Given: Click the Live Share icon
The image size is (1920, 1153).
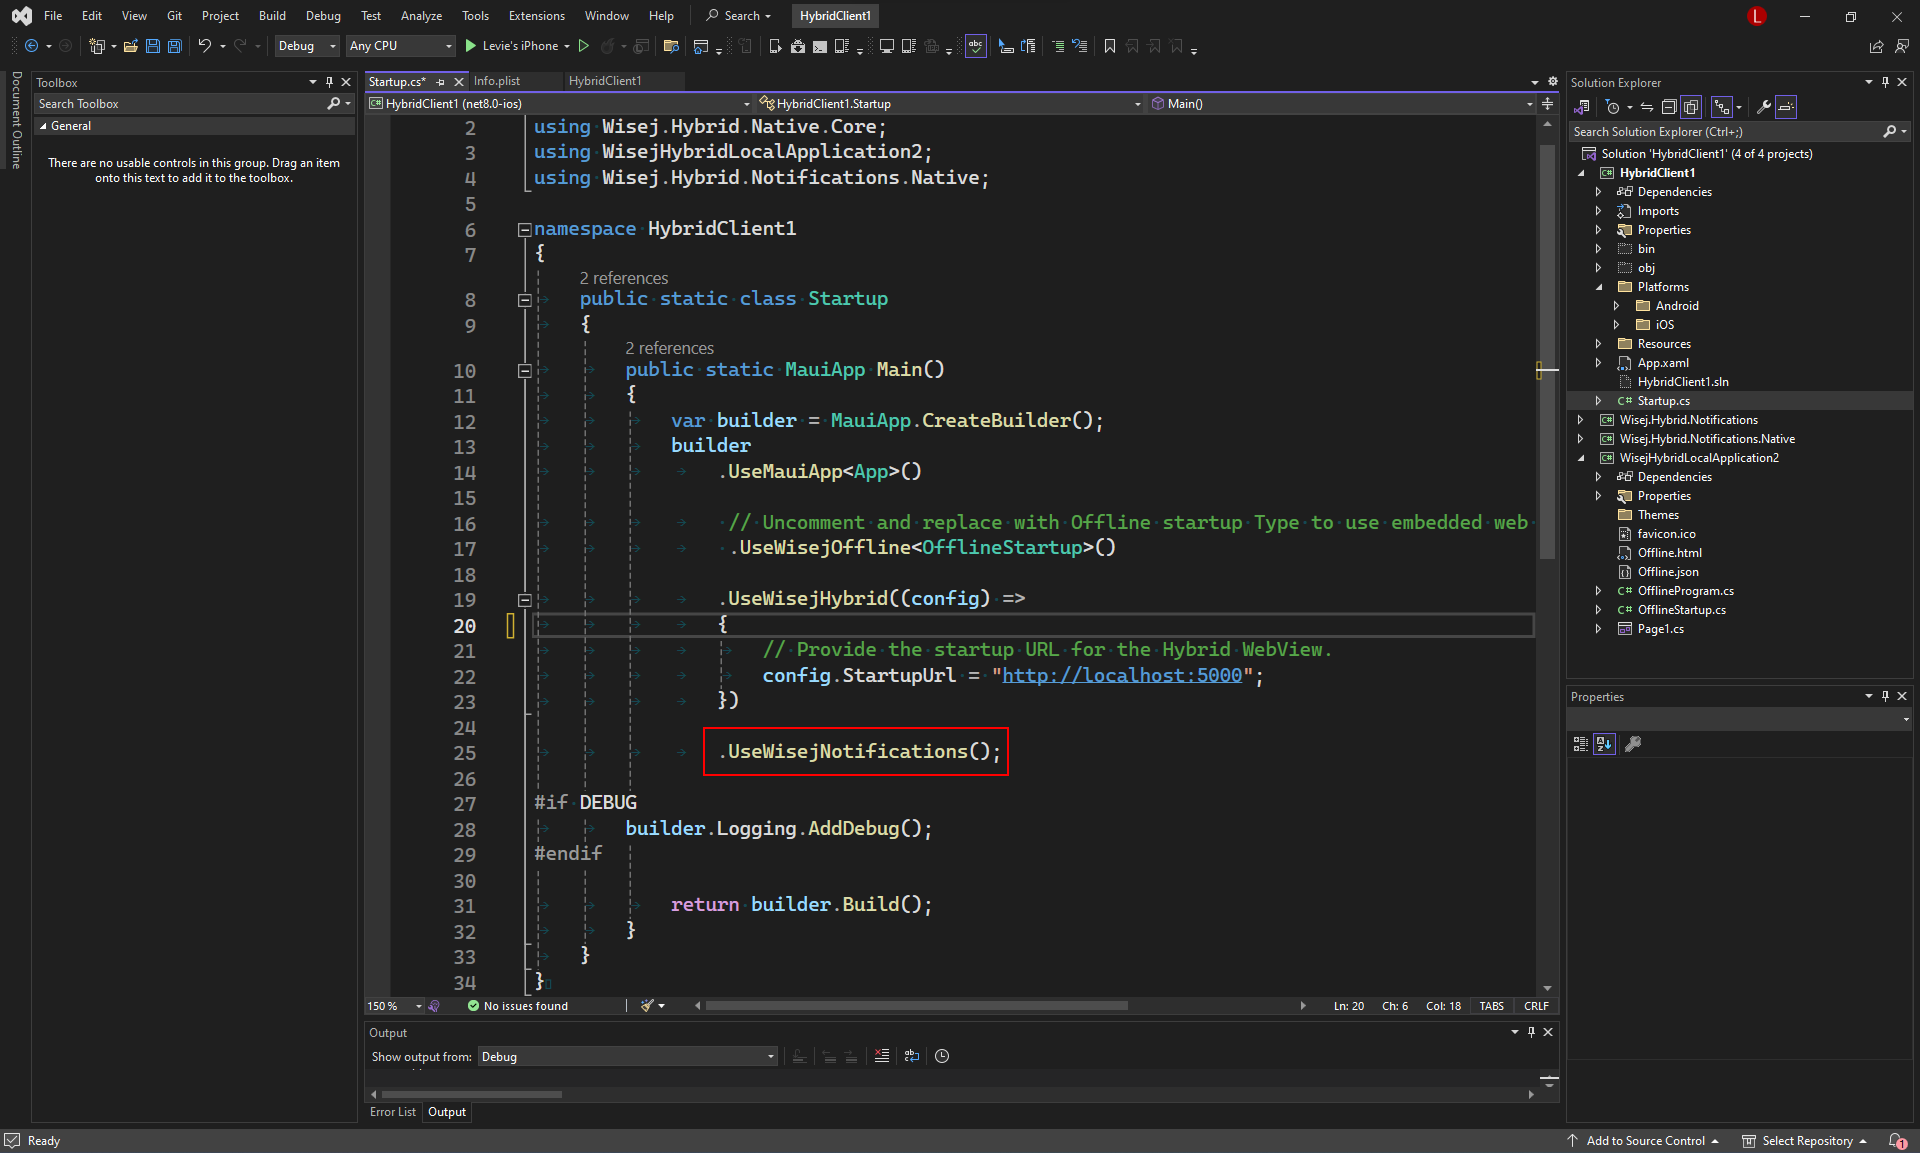Looking at the screenshot, I should coord(1876,46).
